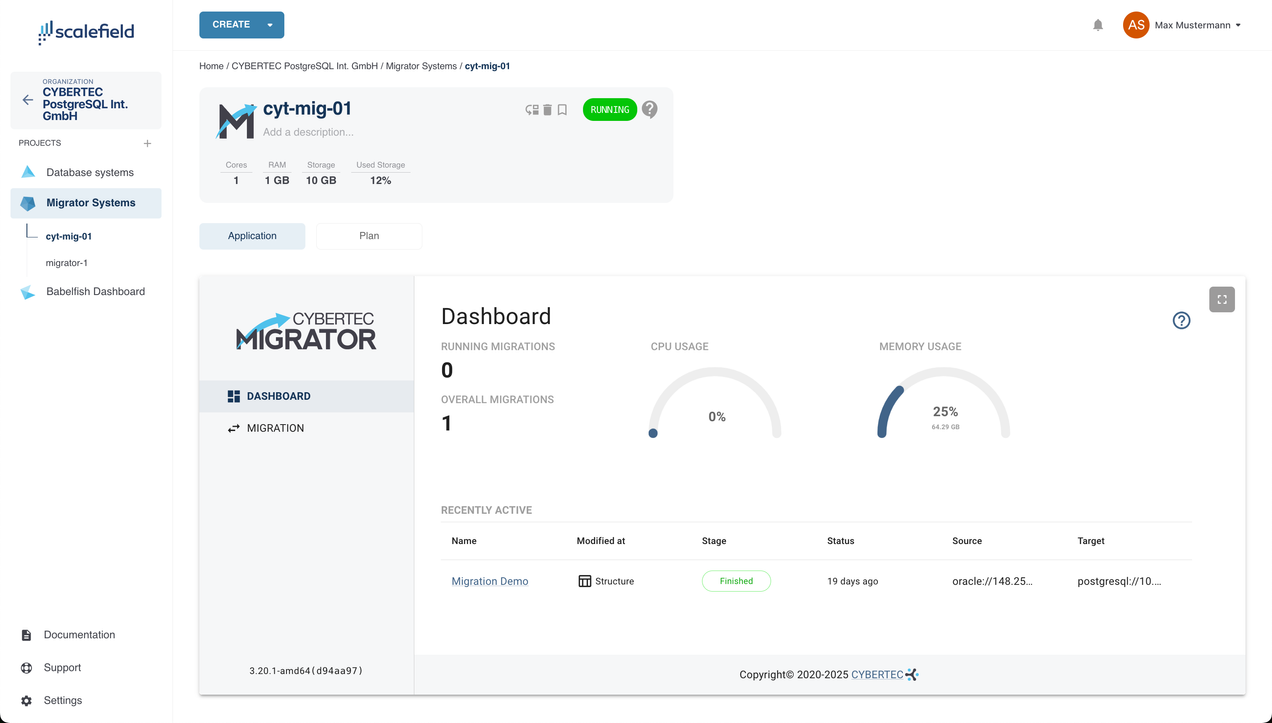Add a new project with plus icon
Screen dimensions: 1272x723
click(x=147, y=143)
